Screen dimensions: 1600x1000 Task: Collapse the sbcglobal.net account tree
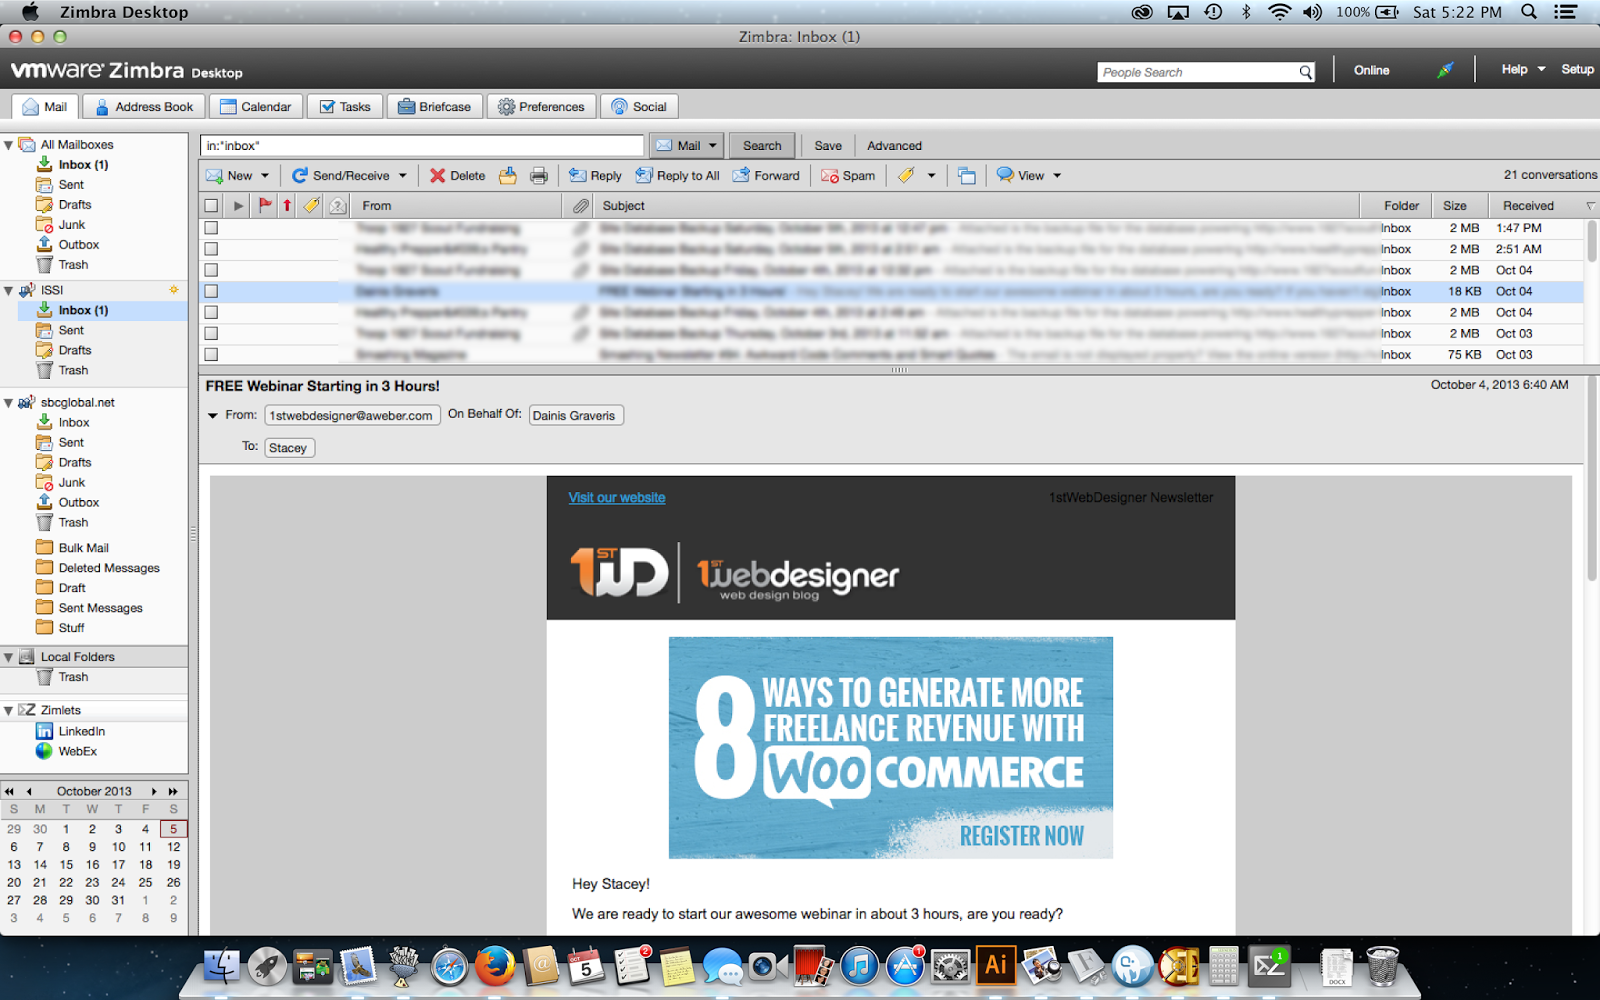pyautogui.click(x=8, y=403)
